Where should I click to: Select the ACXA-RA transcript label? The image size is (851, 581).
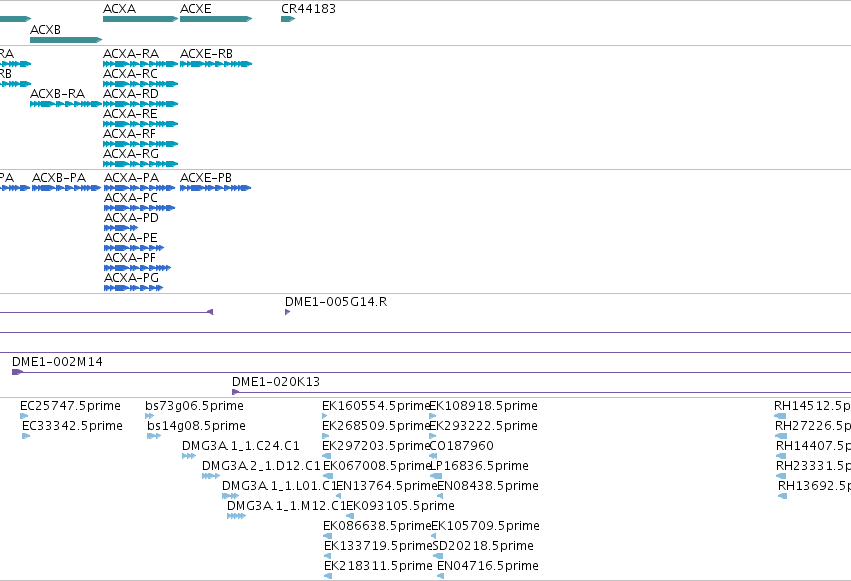131,54
